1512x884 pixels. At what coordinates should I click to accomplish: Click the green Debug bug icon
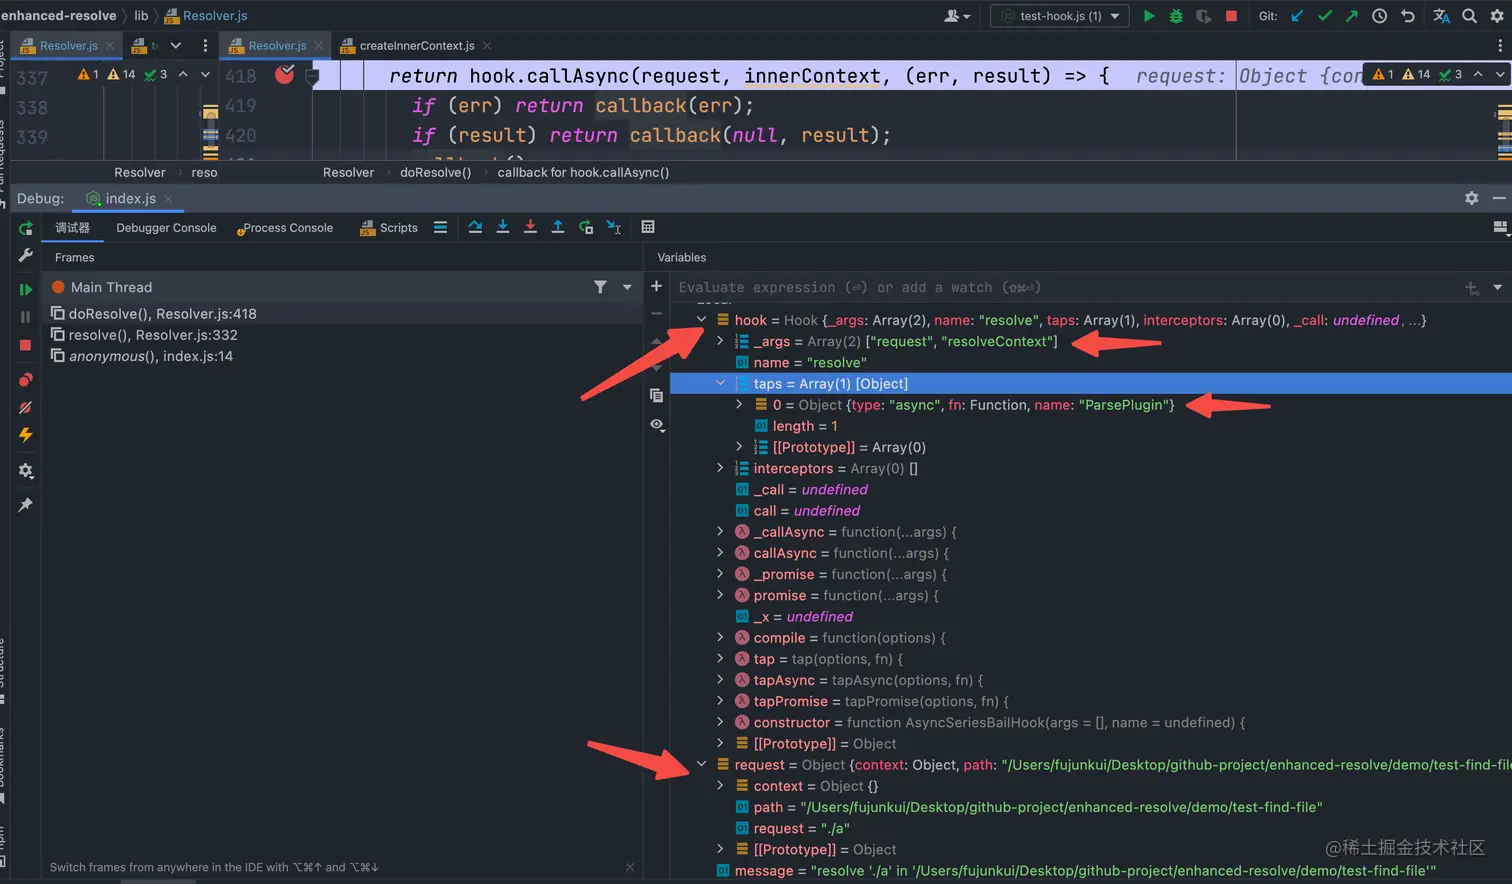(1176, 16)
